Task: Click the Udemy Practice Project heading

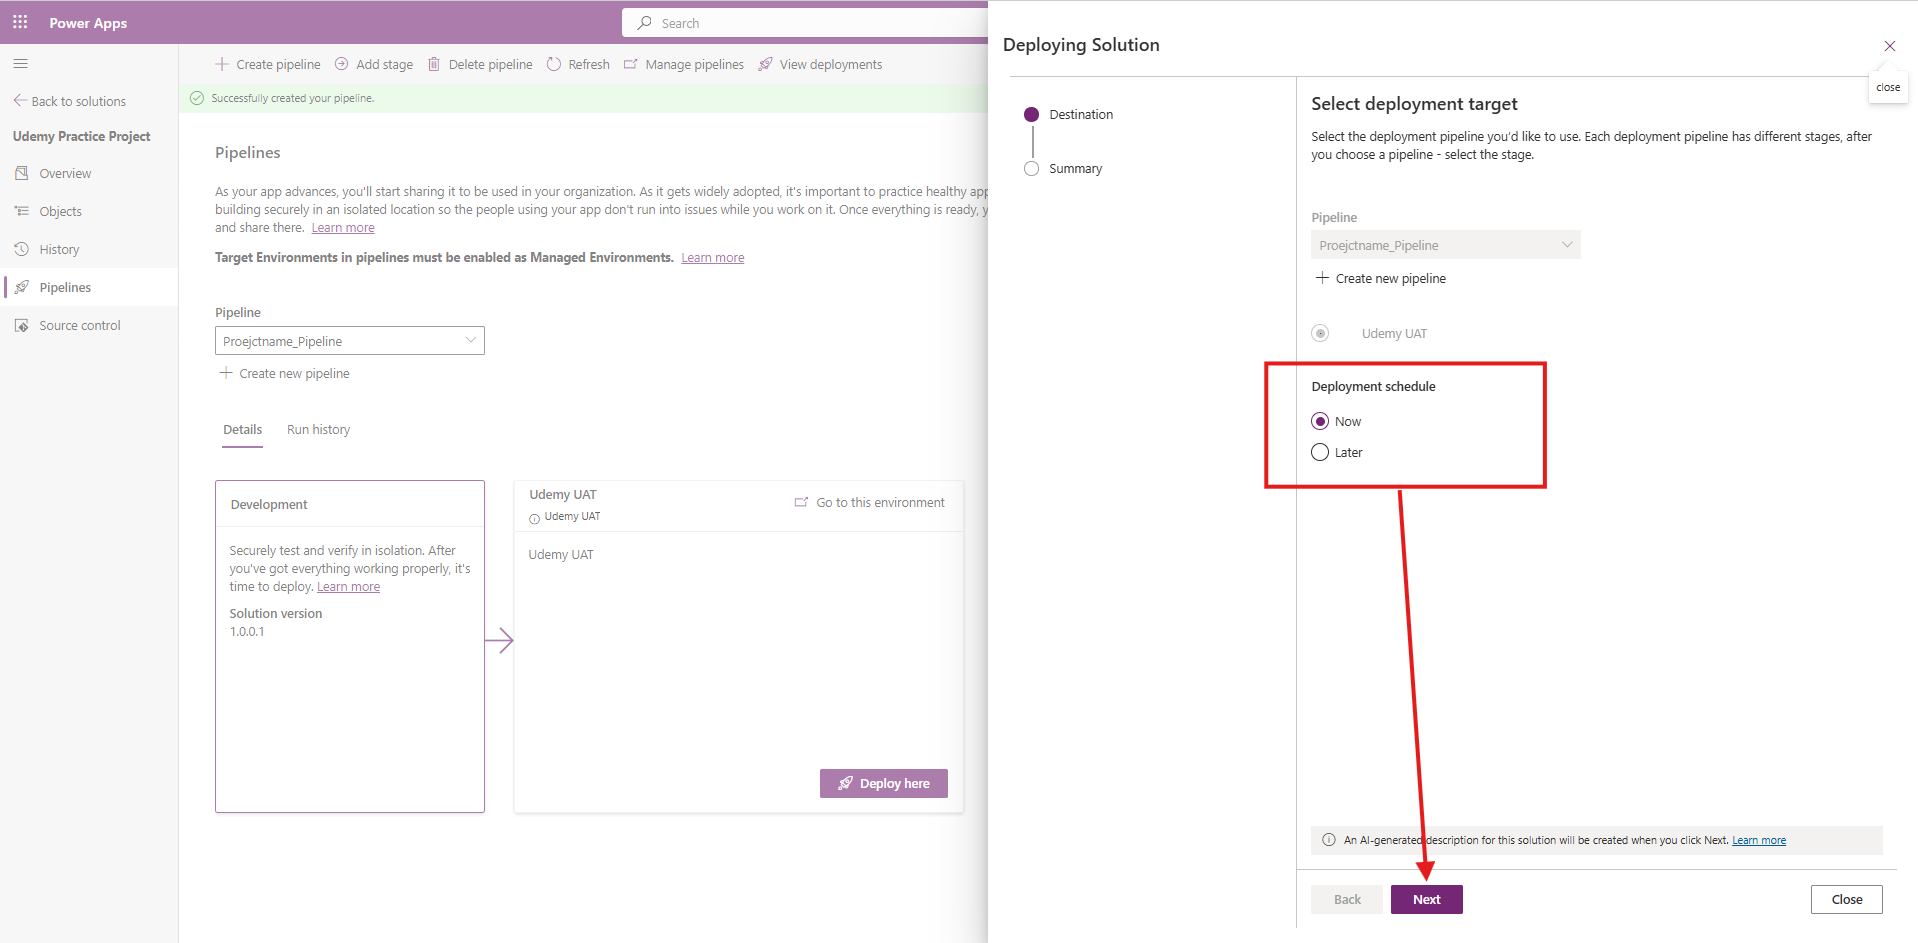Action: [81, 136]
